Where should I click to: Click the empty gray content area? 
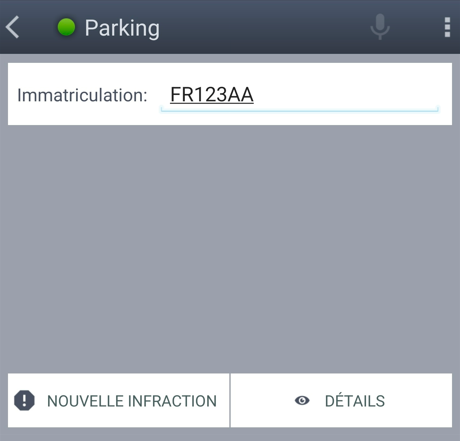tap(230, 249)
